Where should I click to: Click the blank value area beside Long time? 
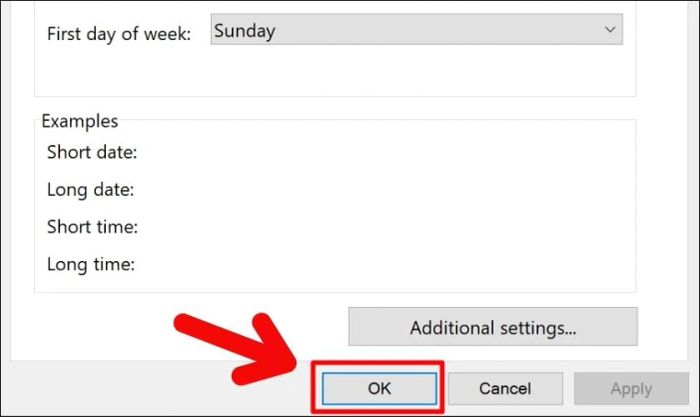point(384,264)
